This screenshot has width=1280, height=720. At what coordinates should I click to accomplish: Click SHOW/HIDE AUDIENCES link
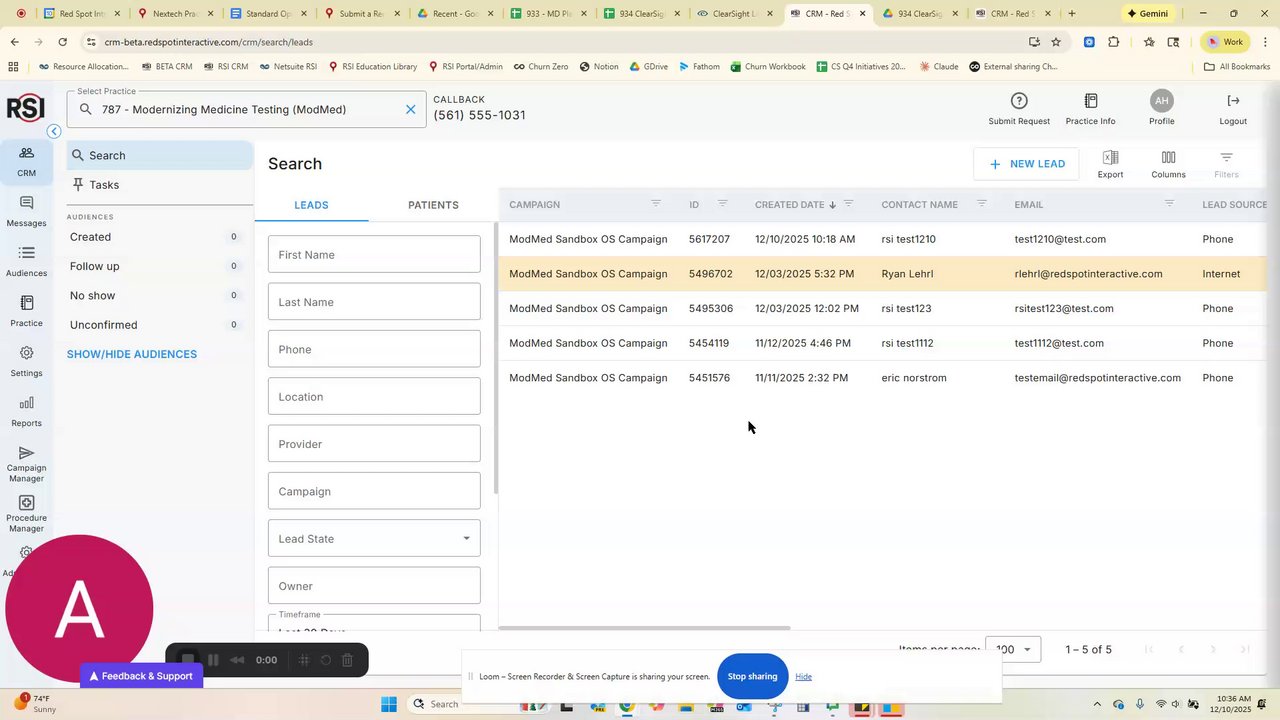pyautogui.click(x=132, y=354)
